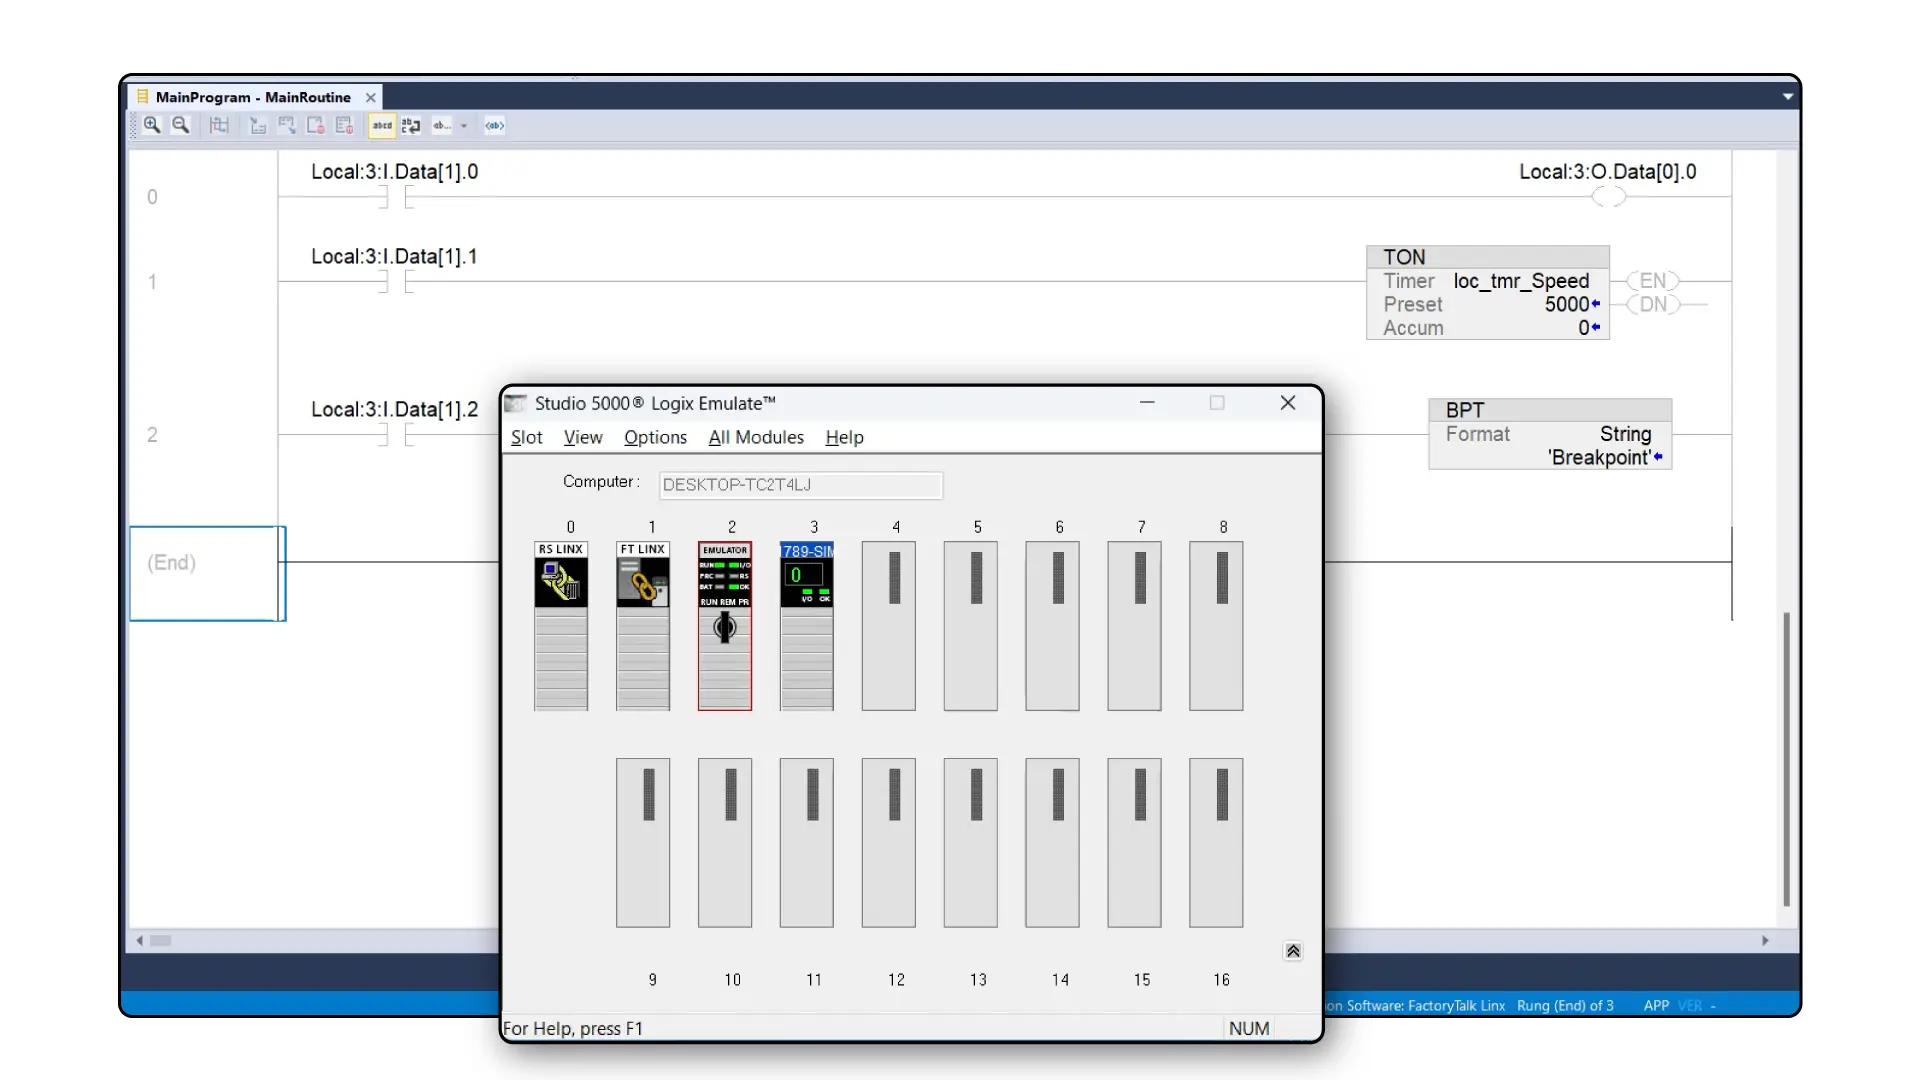Click the routine's horizontal scrollbar left arrow
The image size is (1920, 1080).
(139, 941)
